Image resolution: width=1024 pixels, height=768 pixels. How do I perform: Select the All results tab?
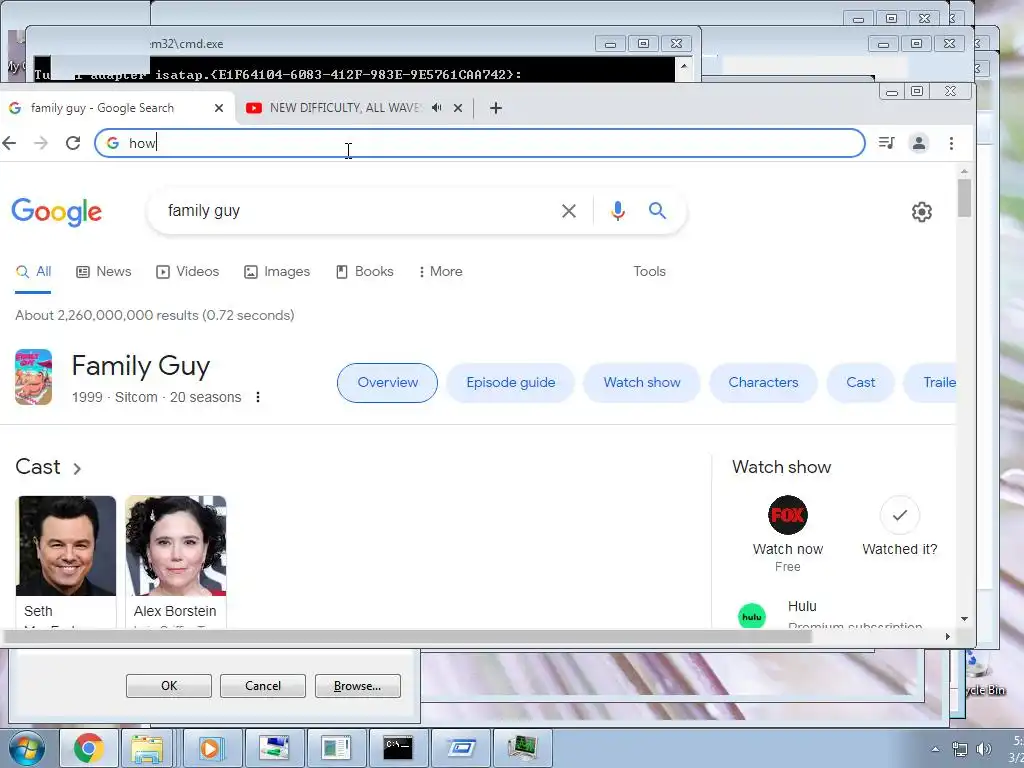[x=33, y=272]
